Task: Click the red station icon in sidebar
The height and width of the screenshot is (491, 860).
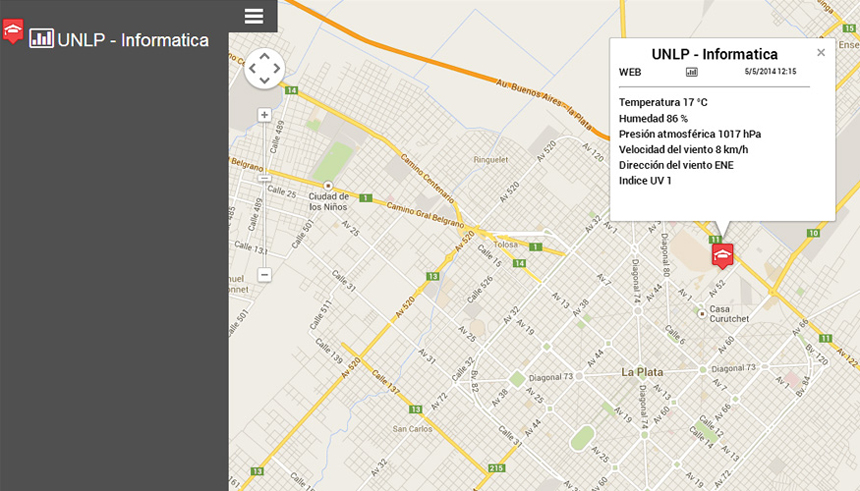Action: click(x=13, y=31)
